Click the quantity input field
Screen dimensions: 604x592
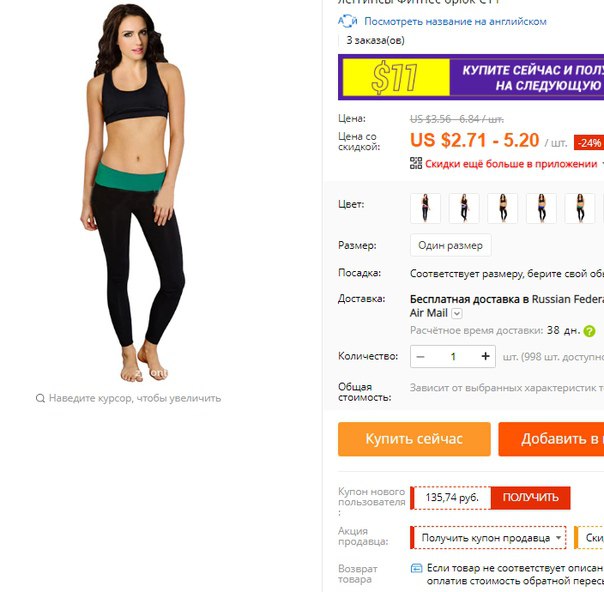[x=453, y=357]
